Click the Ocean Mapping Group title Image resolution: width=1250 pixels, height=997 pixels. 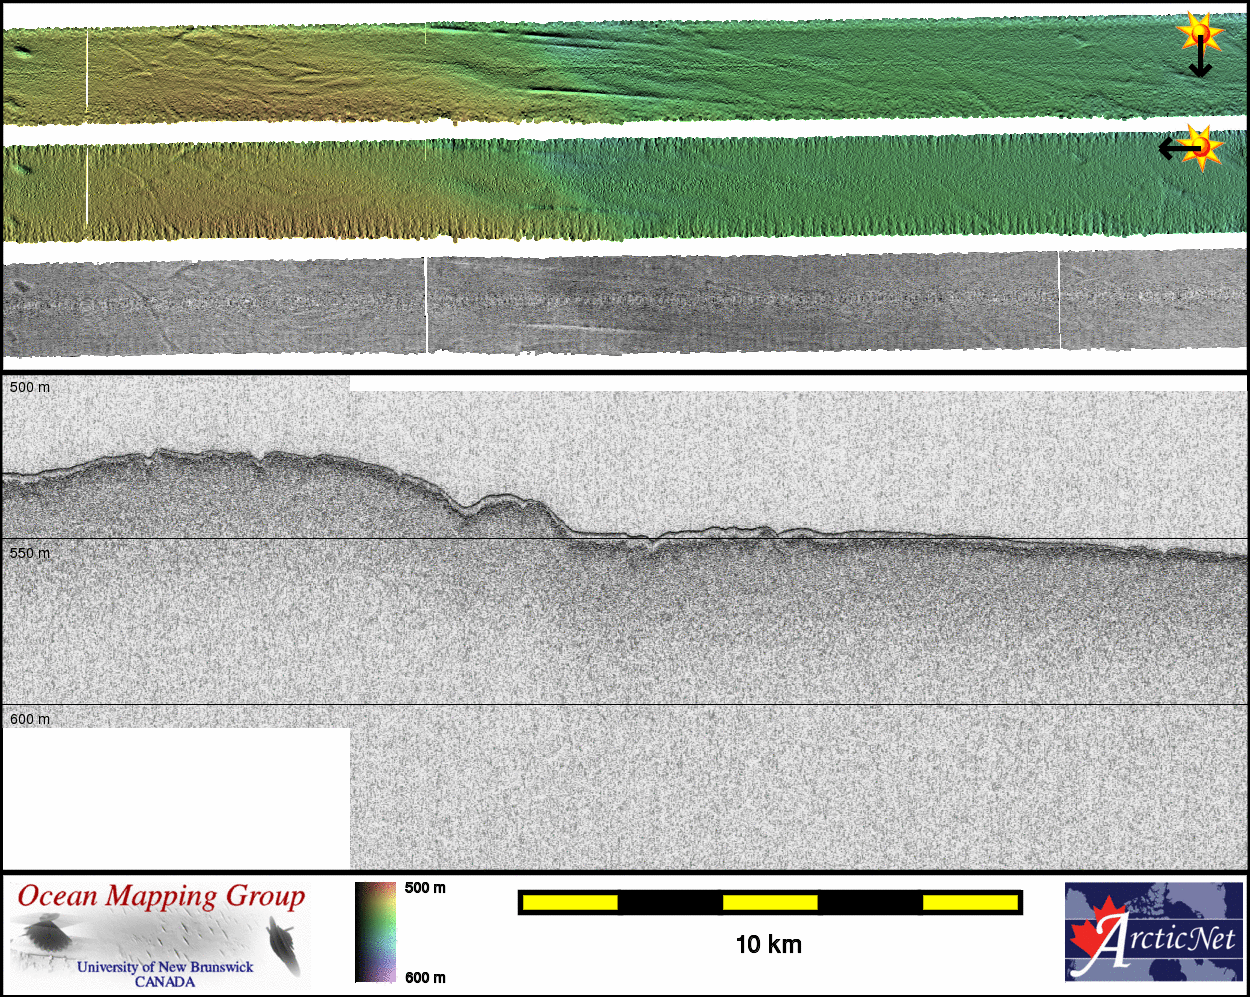(161, 896)
